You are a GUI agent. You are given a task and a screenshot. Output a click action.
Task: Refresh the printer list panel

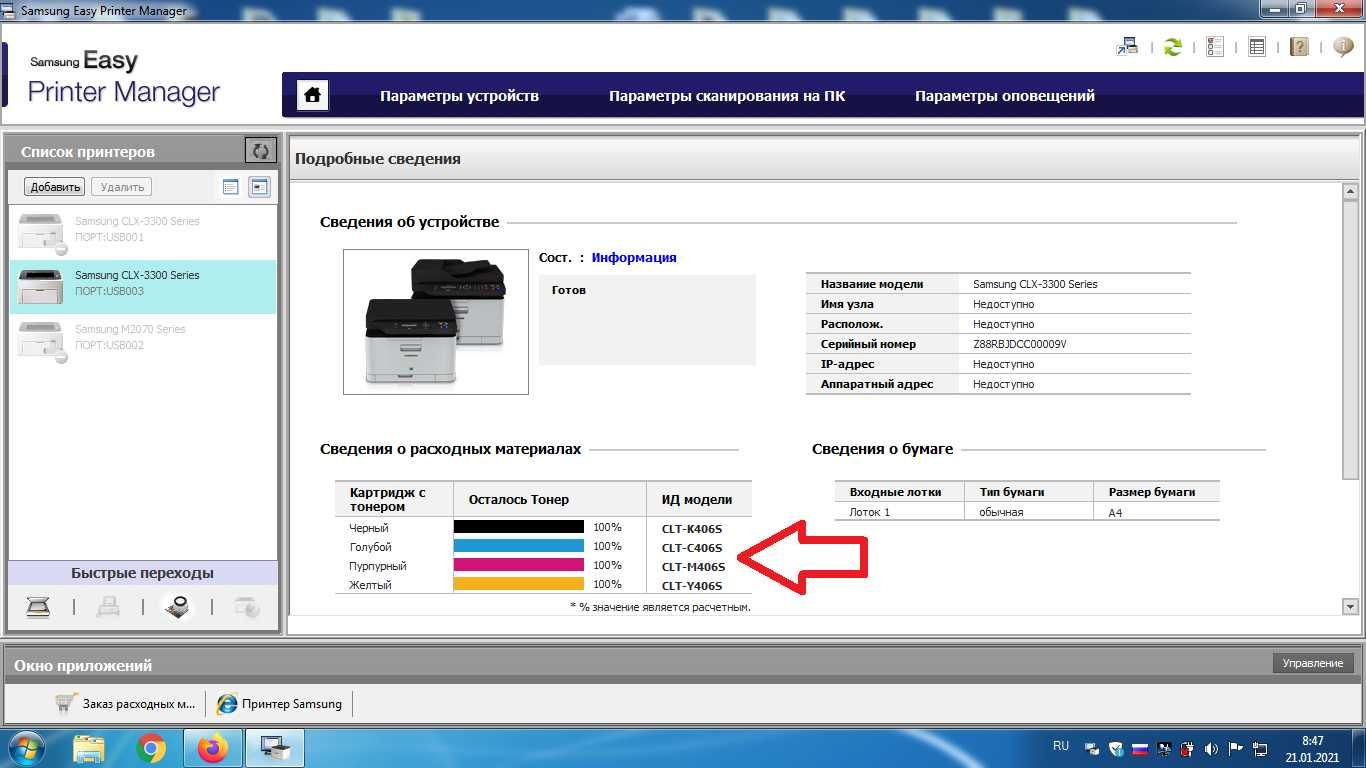point(261,151)
